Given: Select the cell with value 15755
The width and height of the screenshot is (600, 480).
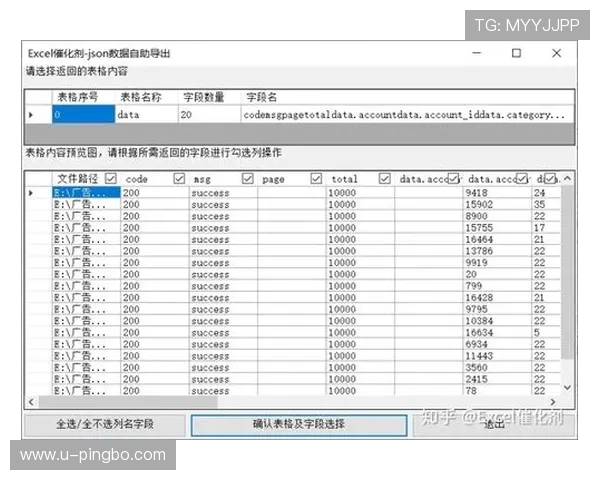Looking at the screenshot, I should pos(497,228).
